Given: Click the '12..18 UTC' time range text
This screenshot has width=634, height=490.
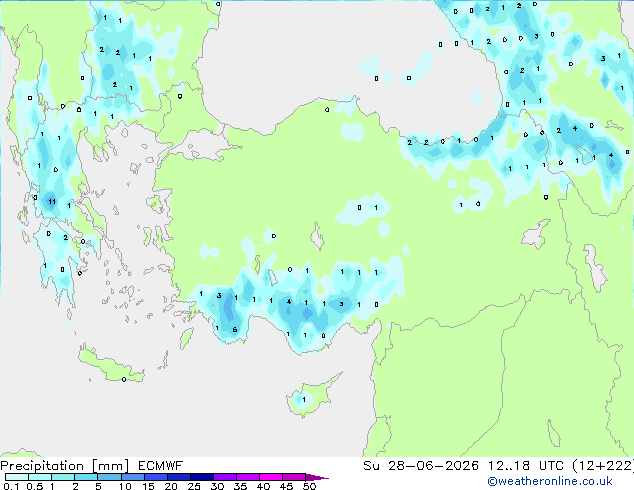Looking at the screenshot, I should tap(525, 466).
